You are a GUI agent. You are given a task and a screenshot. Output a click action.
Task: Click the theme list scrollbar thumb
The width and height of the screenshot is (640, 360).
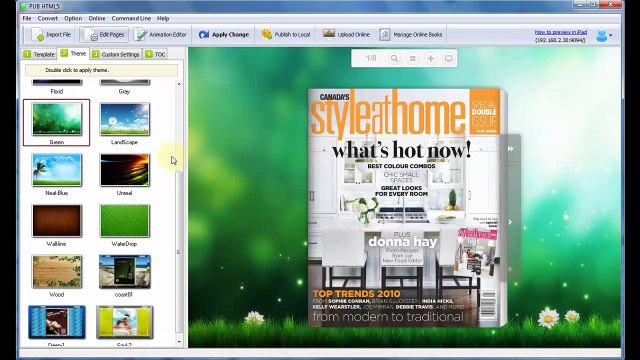coord(179,251)
